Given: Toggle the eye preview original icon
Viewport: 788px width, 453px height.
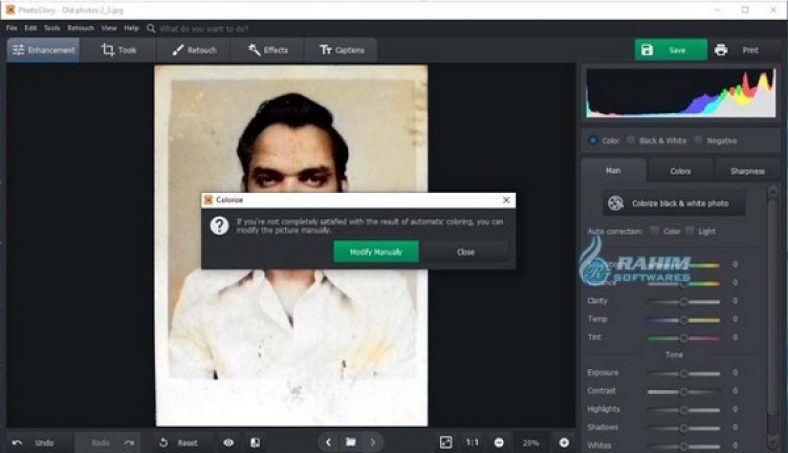Looking at the screenshot, I should pos(229,442).
